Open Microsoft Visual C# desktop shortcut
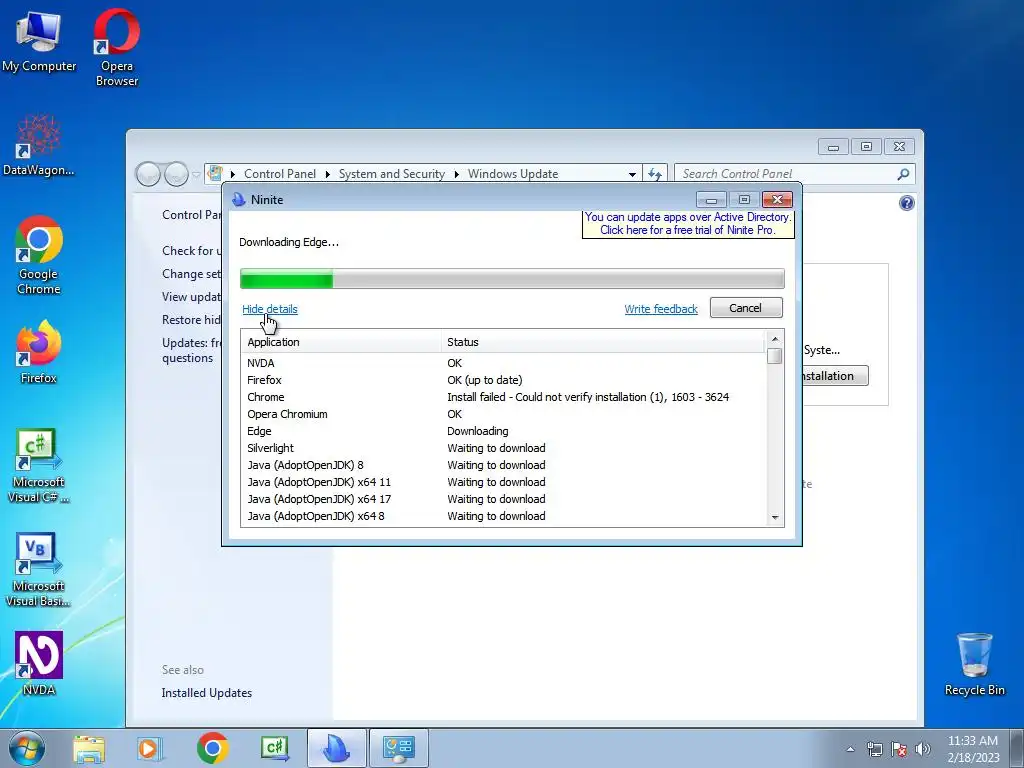The height and width of the screenshot is (768, 1024). [x=39, y=466]
